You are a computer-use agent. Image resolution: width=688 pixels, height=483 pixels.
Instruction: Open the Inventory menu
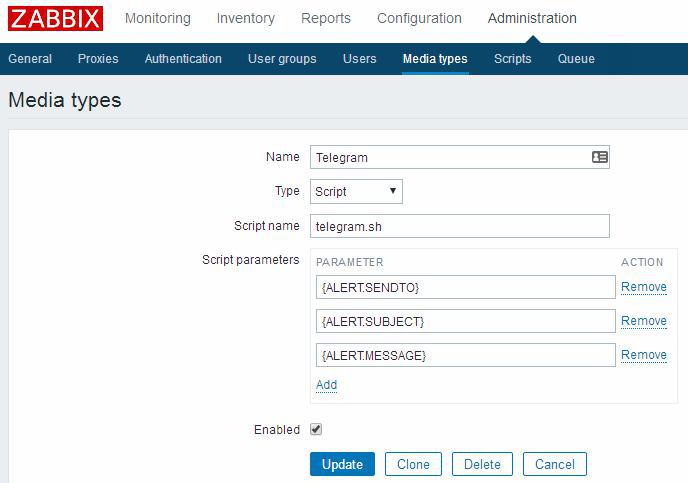click(x=245, y=18)
